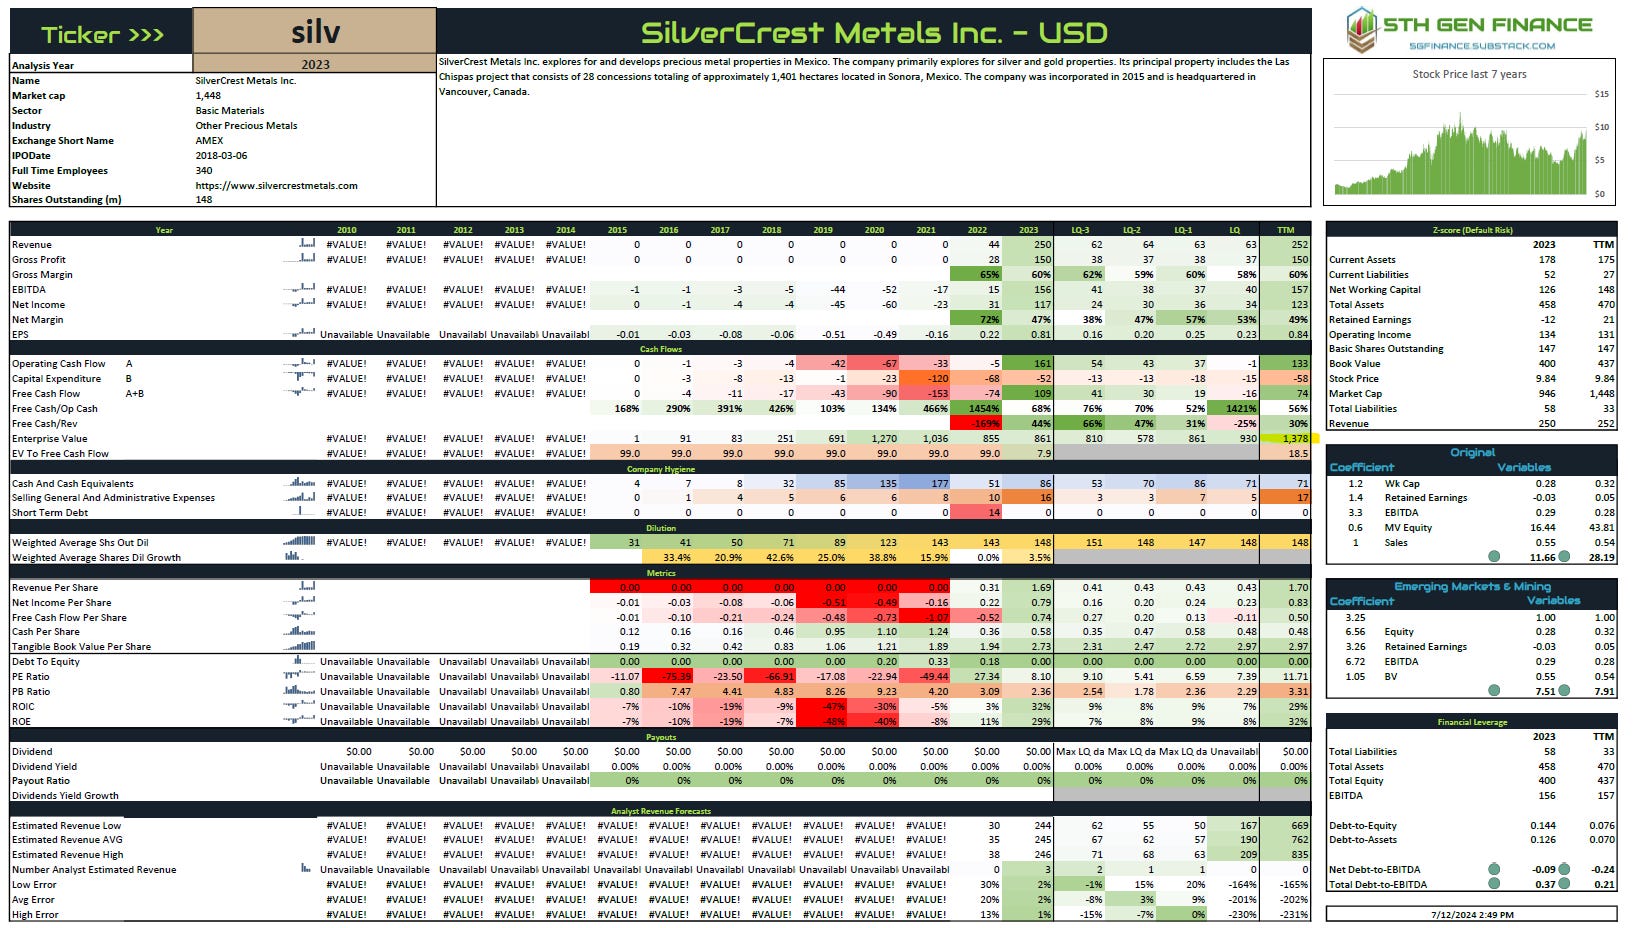Select the 'Cash Flows' section header
The height and width of the screenshot is (928, 1640).
[x=660, y=349]
